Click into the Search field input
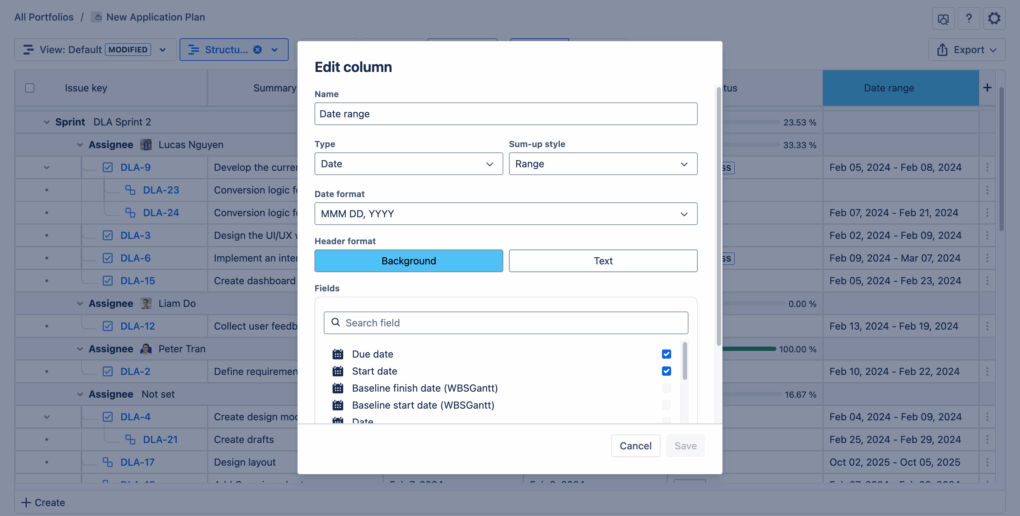Viewport: 1020px width, 516px height. tap(506, 323)
